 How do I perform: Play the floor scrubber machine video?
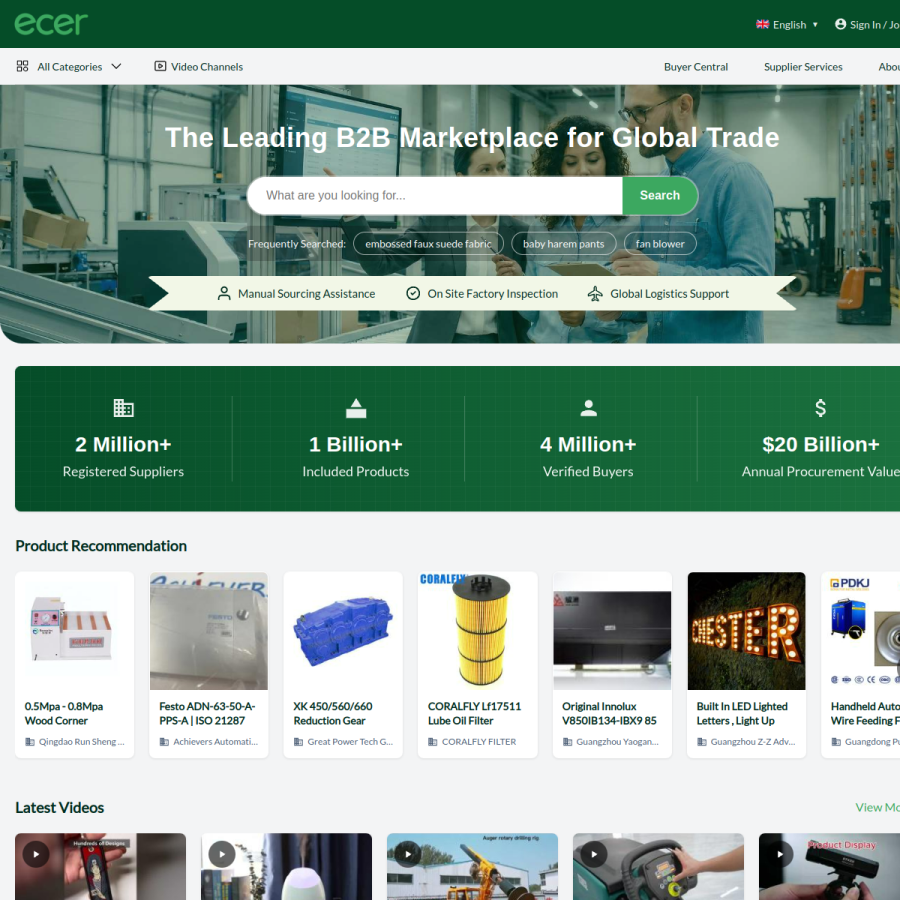[593, 855]
